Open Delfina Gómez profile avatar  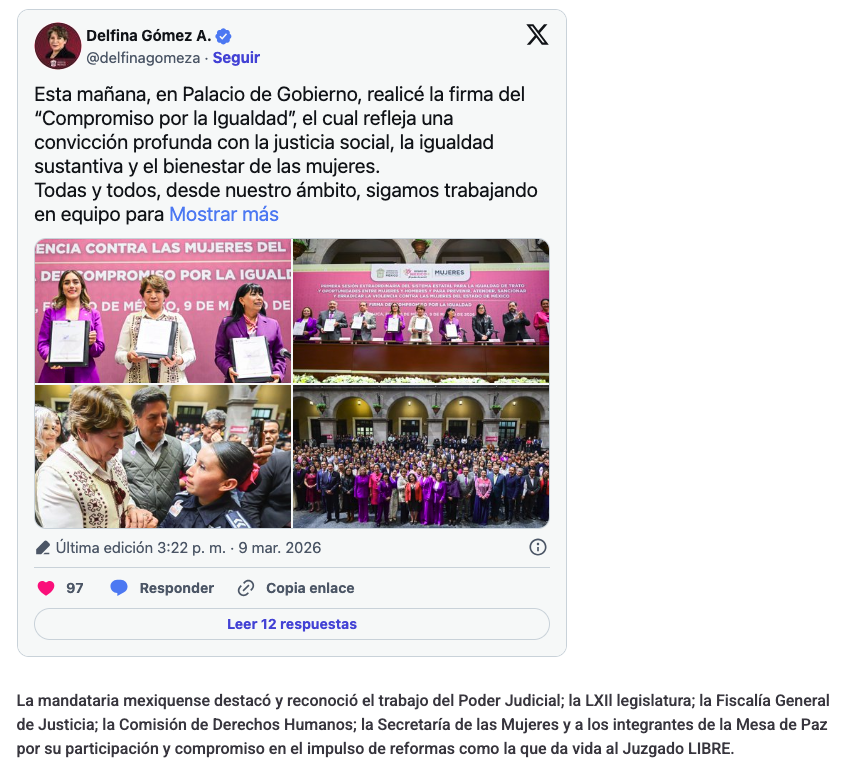click(58, 46)
